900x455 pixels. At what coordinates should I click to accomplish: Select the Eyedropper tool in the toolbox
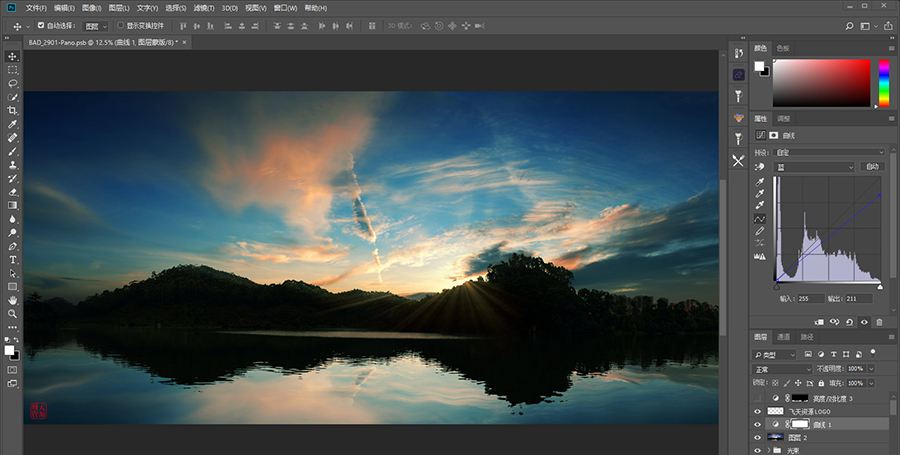coord(12,125)
